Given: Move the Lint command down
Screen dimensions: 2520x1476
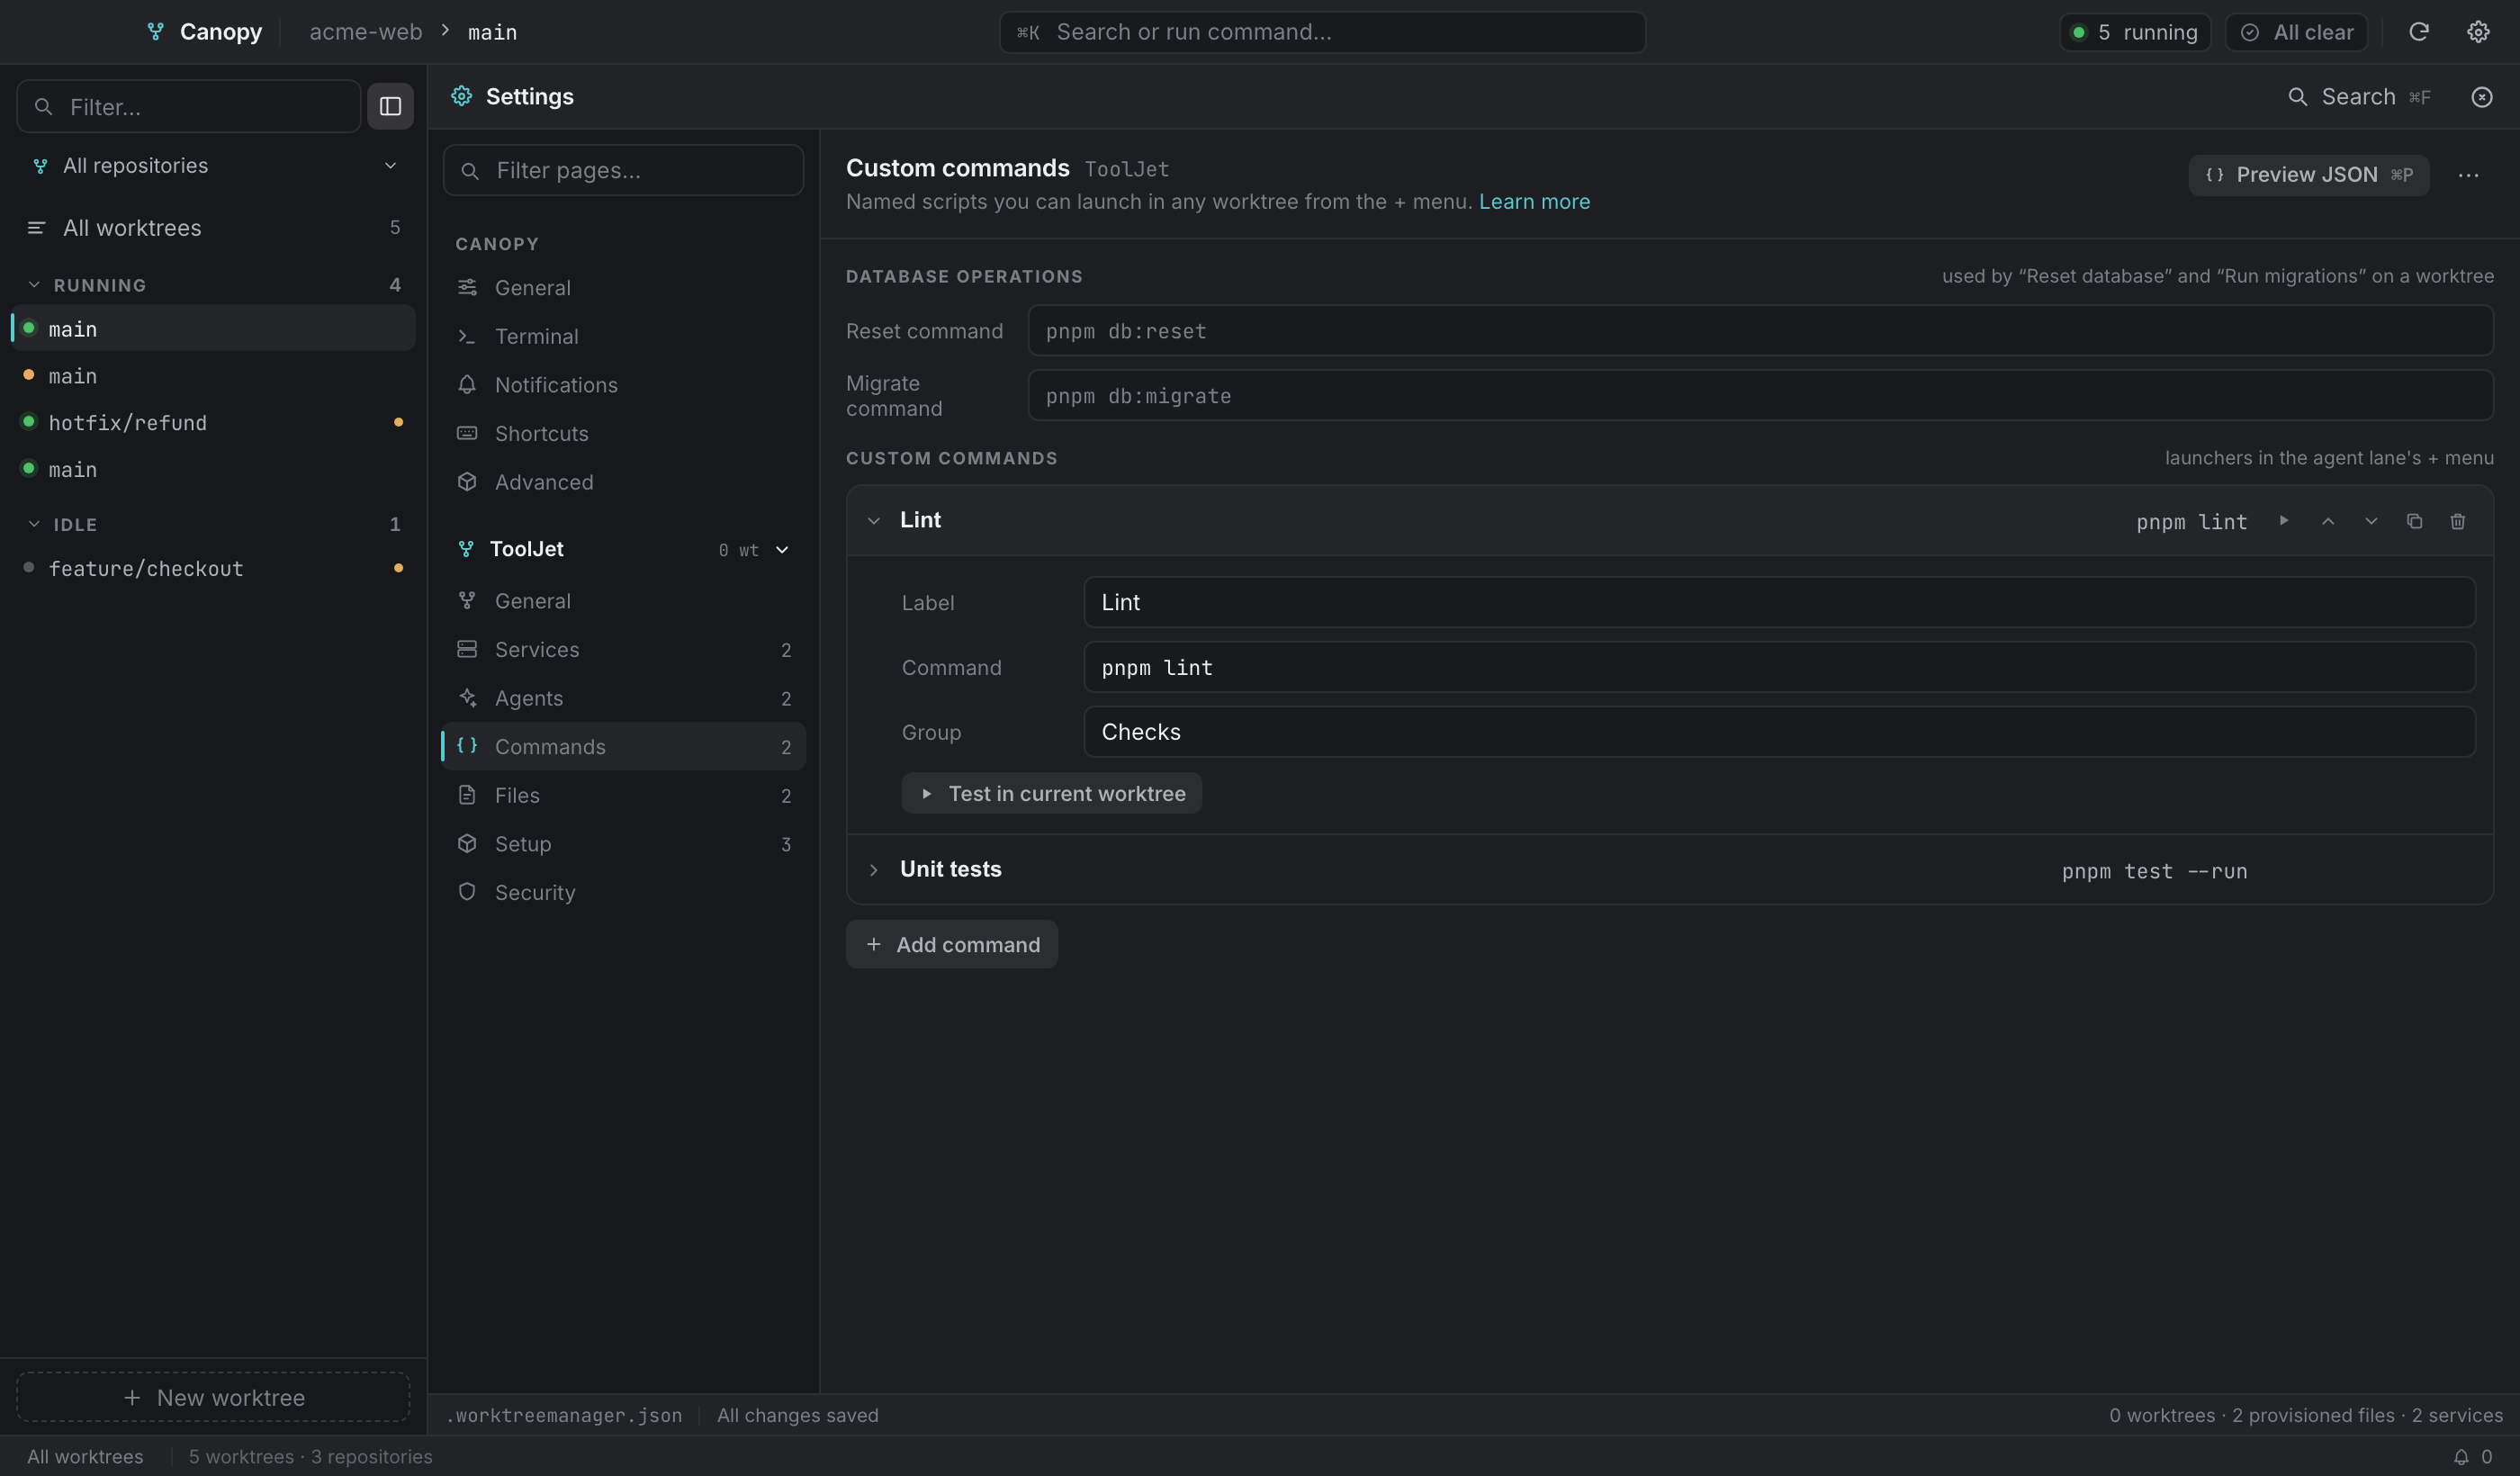Looking at the screenshot, I should pyautogui.click(x=2371, y=521).
